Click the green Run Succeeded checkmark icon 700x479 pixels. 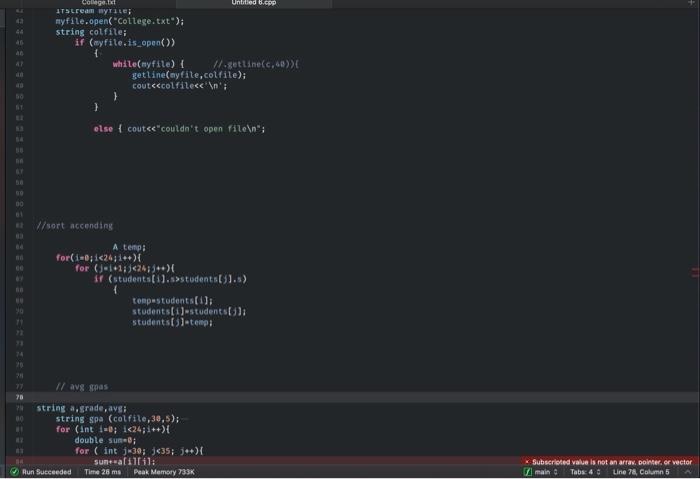14,472
